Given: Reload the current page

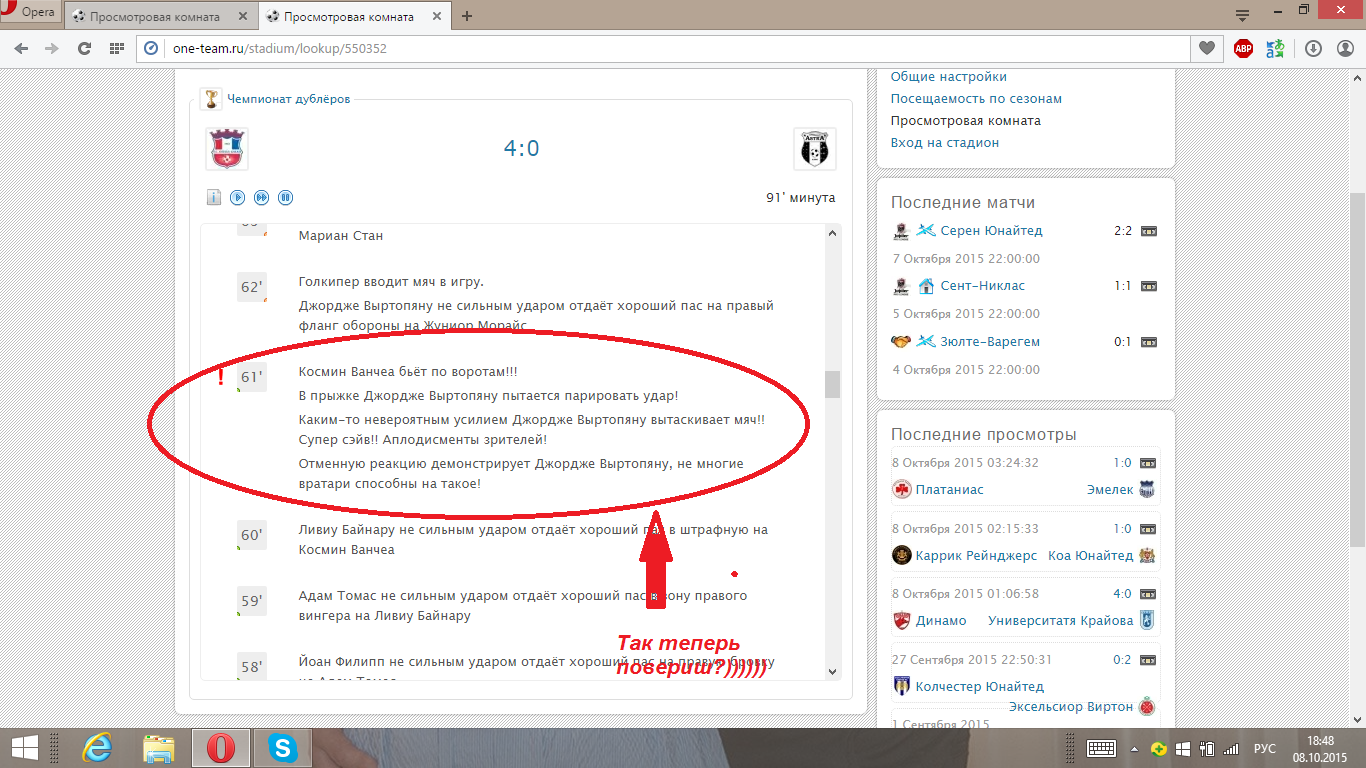Looking at the screenshot, I should 84,48.
